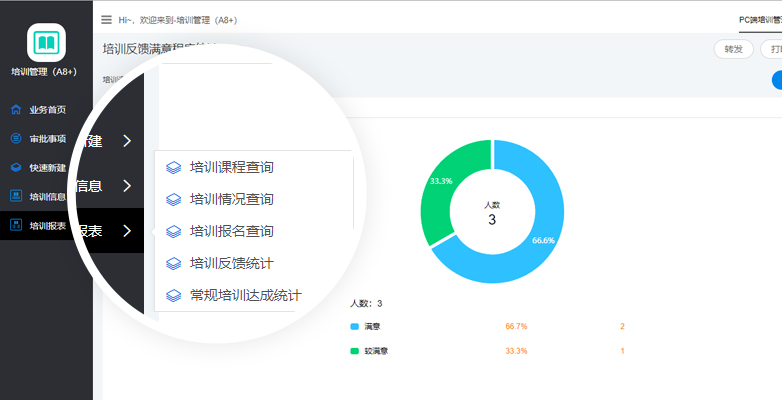Click the 培训管理 green book app logo

[x=46, y=43]
